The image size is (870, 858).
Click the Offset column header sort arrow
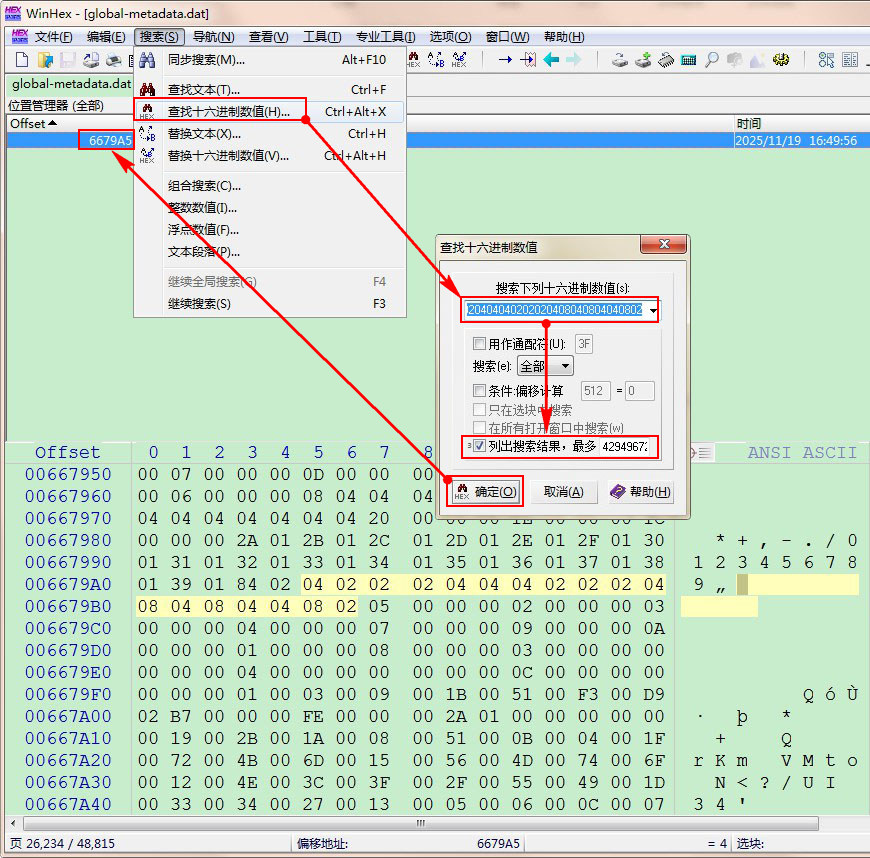point(53,123)
